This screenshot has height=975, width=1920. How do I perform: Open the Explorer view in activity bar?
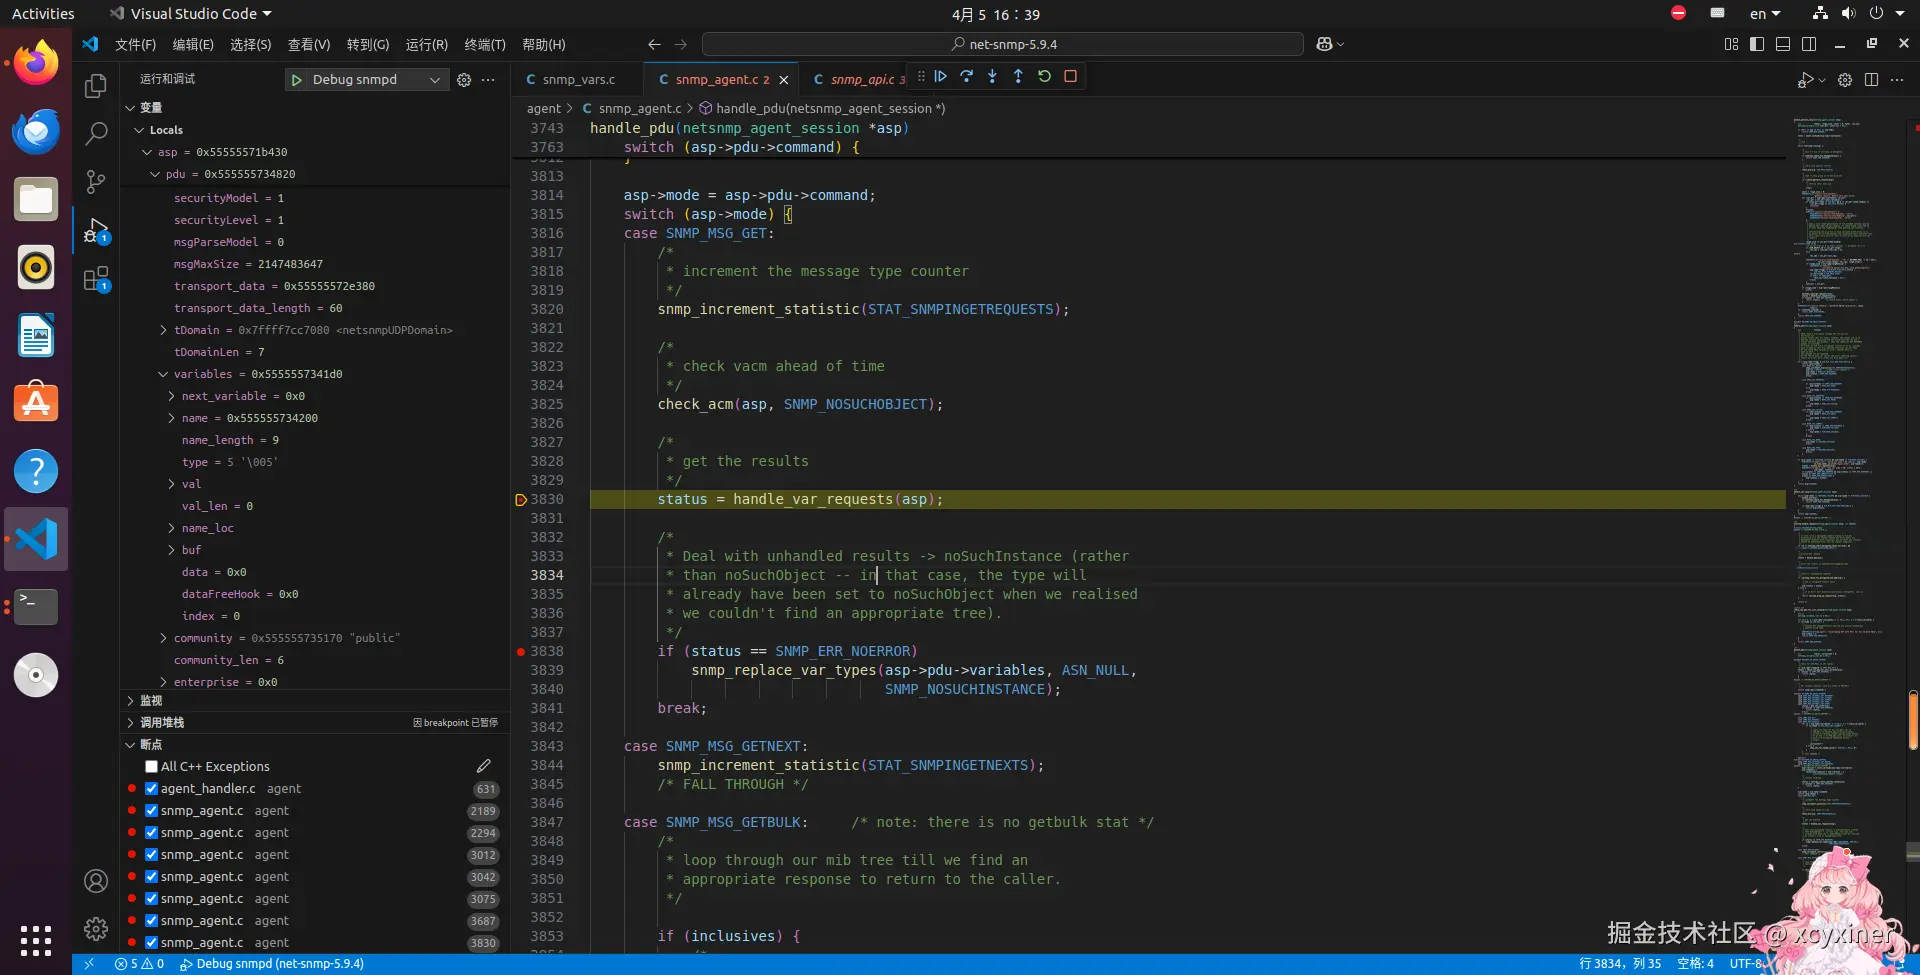pyautogui.click(x=96, y=87)
